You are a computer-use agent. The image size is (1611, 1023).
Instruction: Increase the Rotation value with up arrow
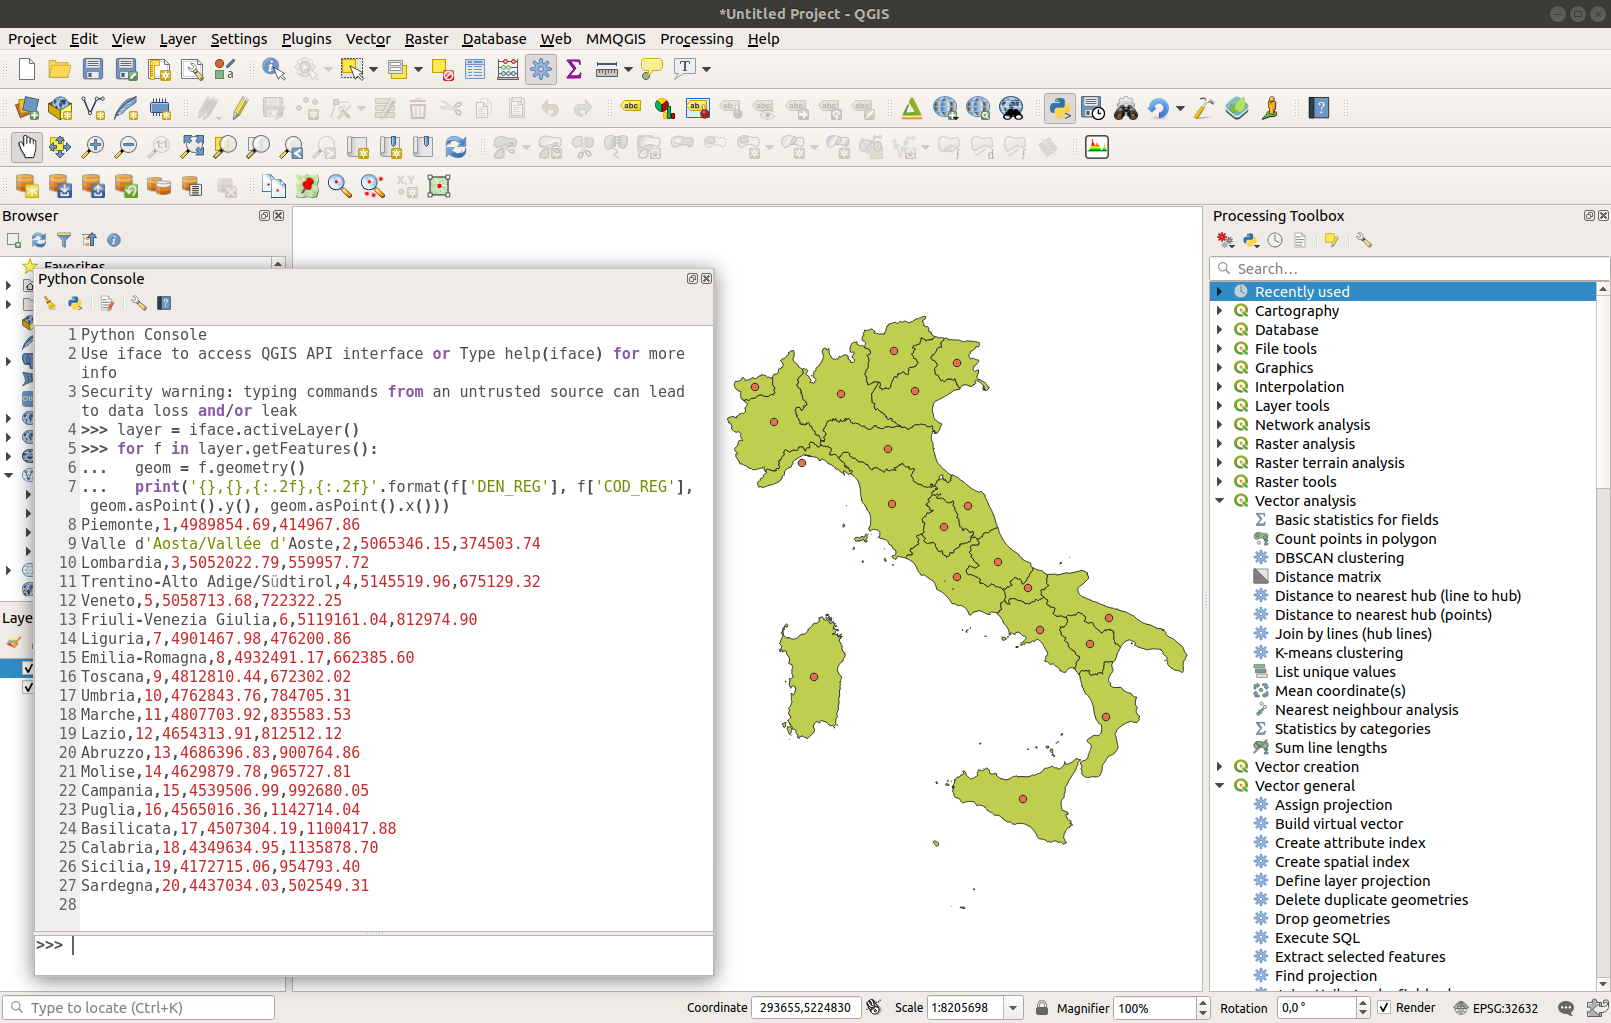(x=1362, y=1002)
